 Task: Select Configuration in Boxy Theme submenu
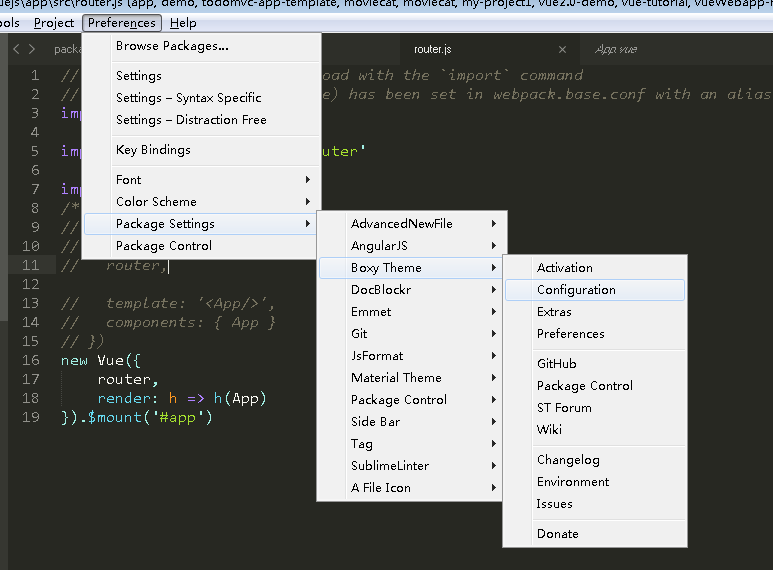tap(576, 290)
